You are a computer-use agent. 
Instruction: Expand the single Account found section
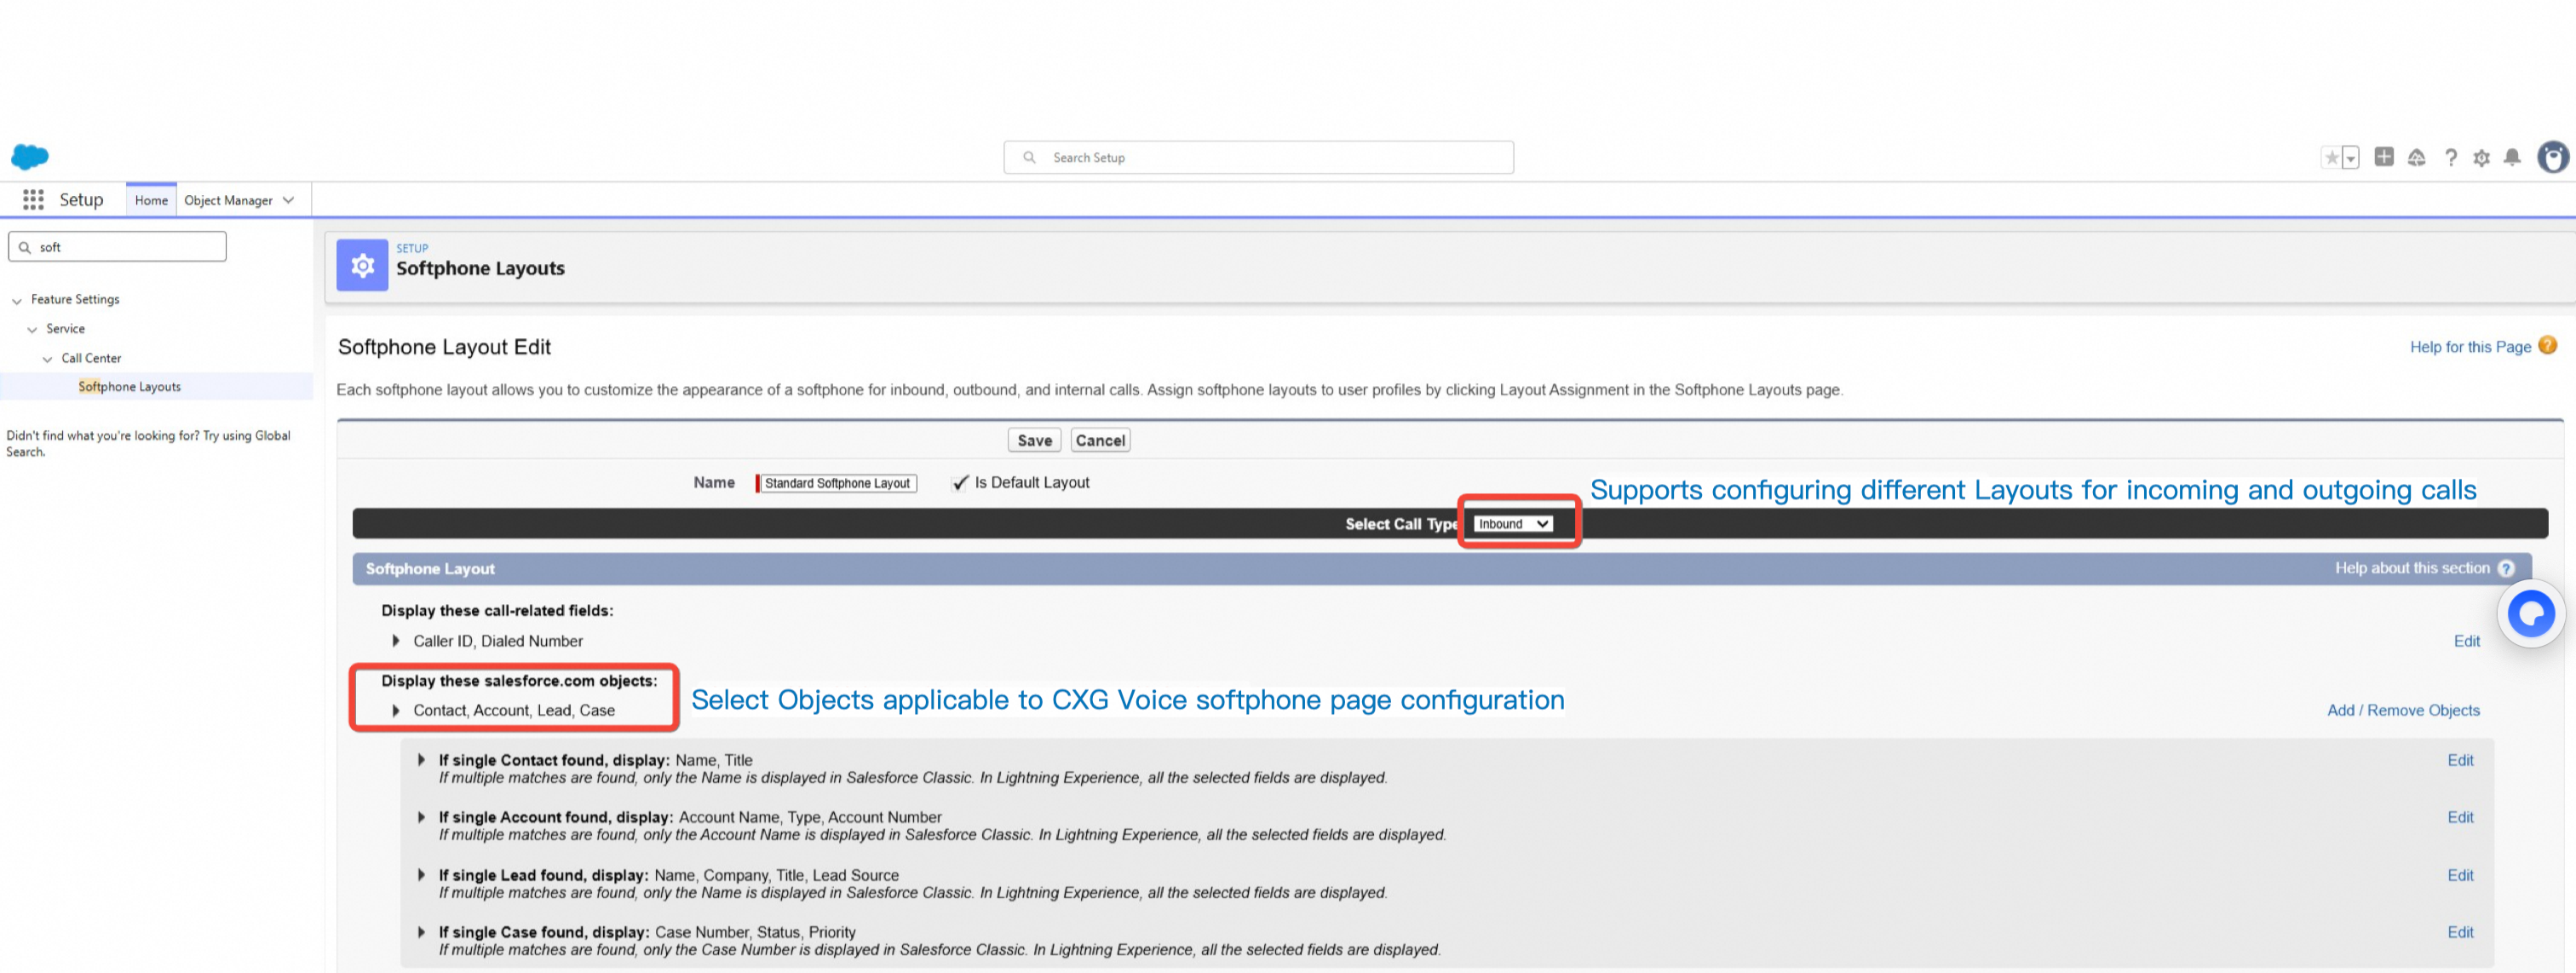coord(421,817)
